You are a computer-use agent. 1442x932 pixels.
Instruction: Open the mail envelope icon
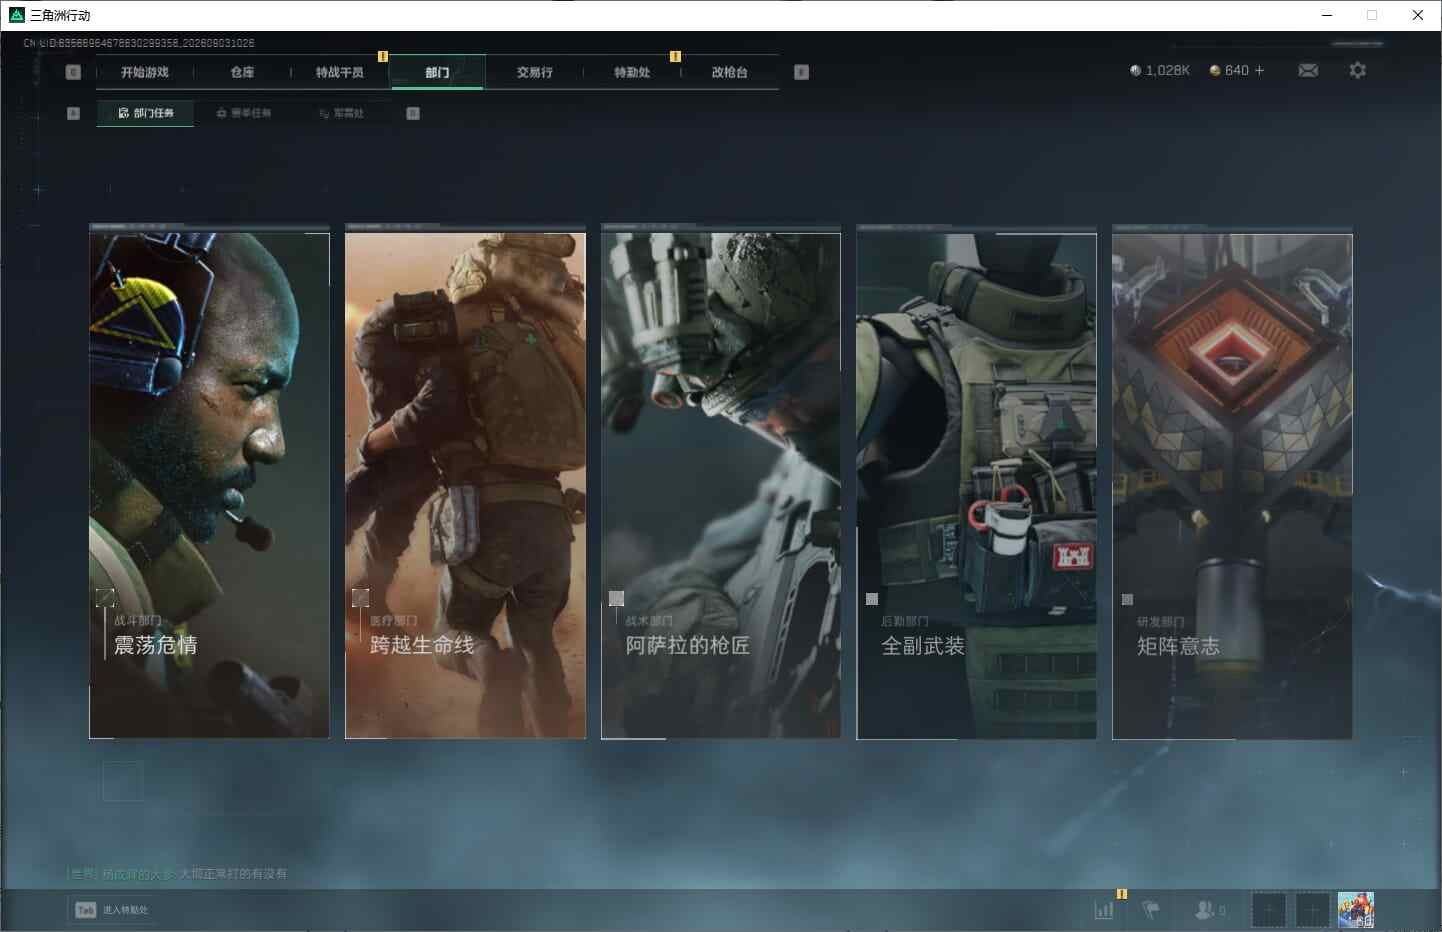point(1308,70)
